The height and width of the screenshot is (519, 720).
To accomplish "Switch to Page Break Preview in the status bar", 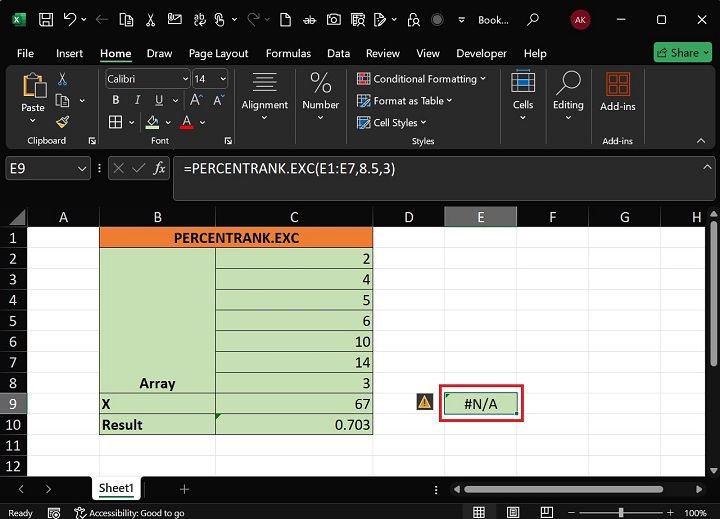I will pyautogui.click(x=546, y=512).
